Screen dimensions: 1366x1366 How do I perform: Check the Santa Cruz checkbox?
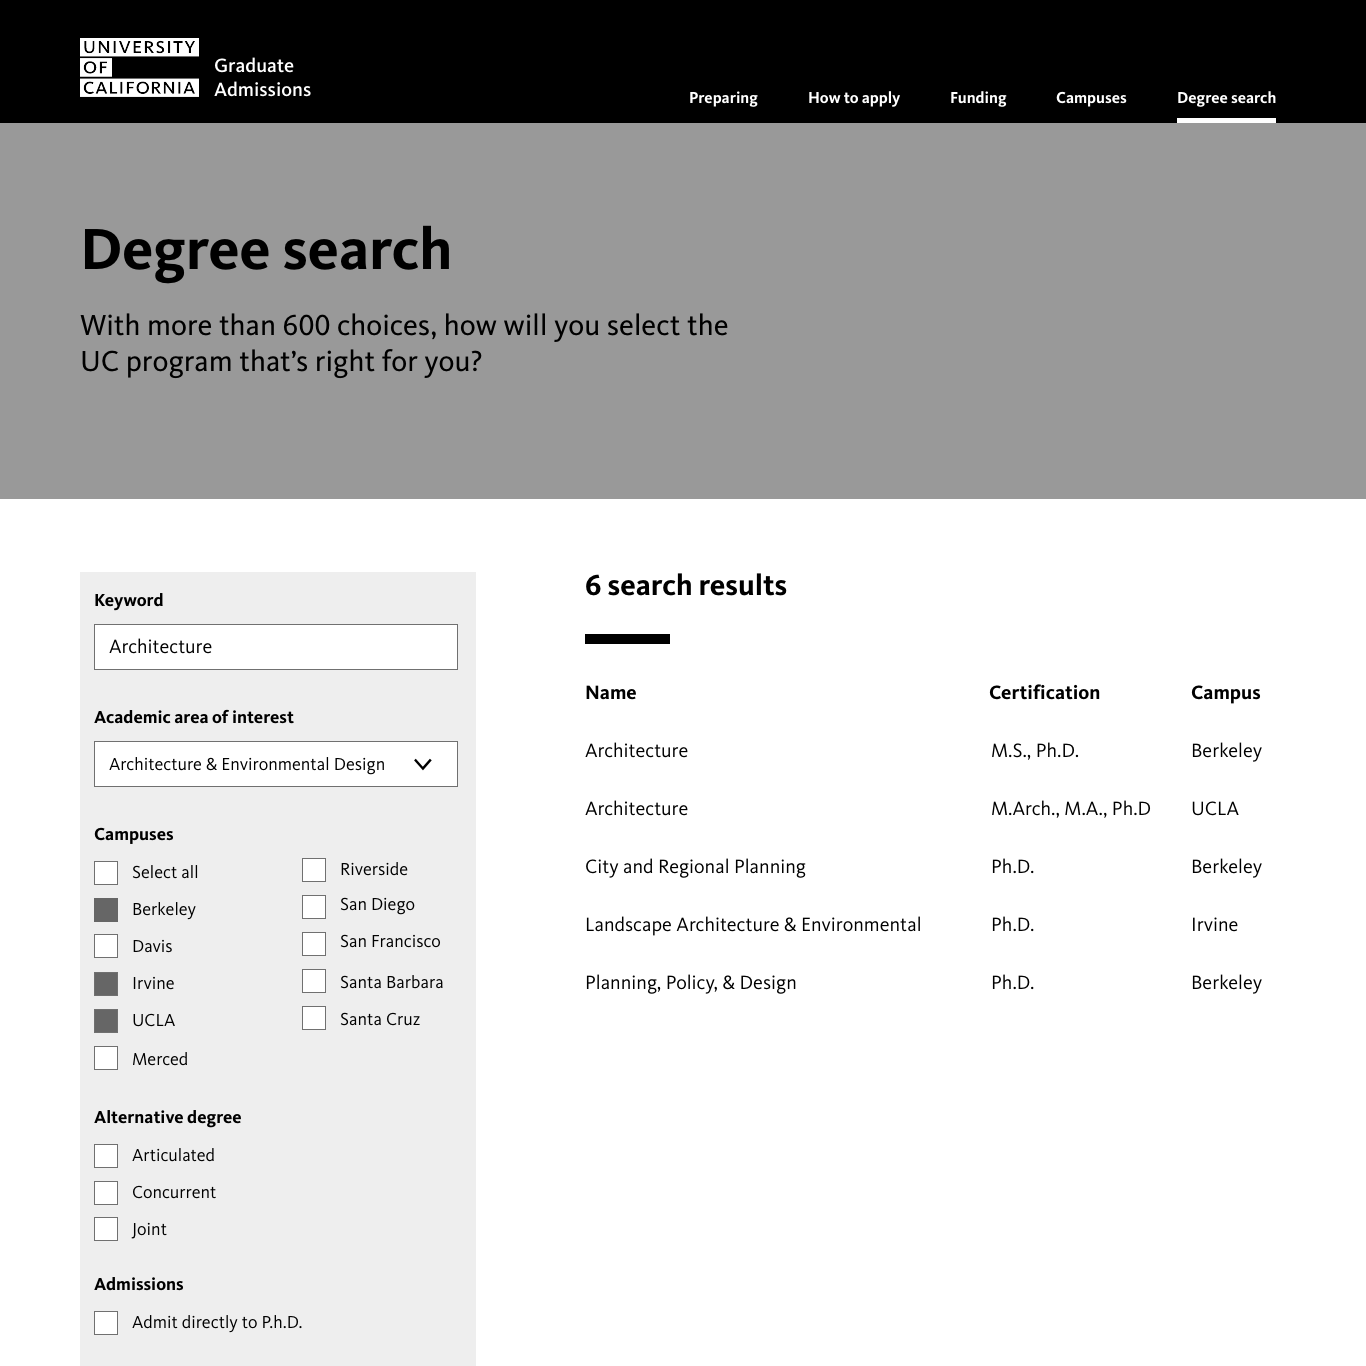coord(314,1018)
